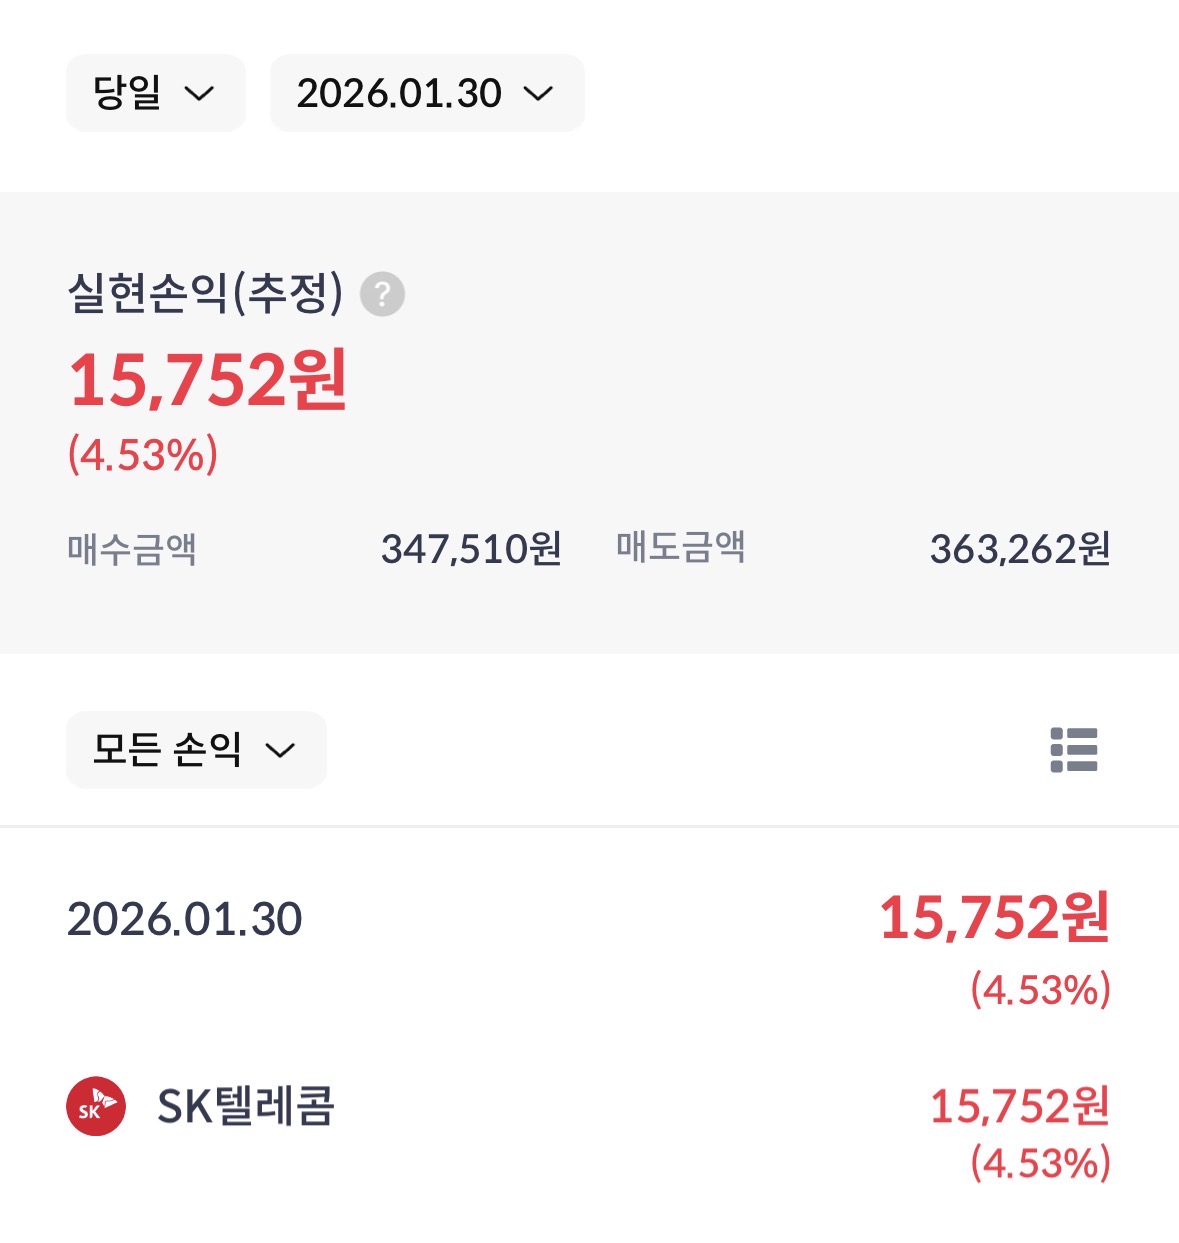Open the 당일 period dropdown
Image resolution: width=1179 pixels, height=1243 pixels.
pos(155,93)
